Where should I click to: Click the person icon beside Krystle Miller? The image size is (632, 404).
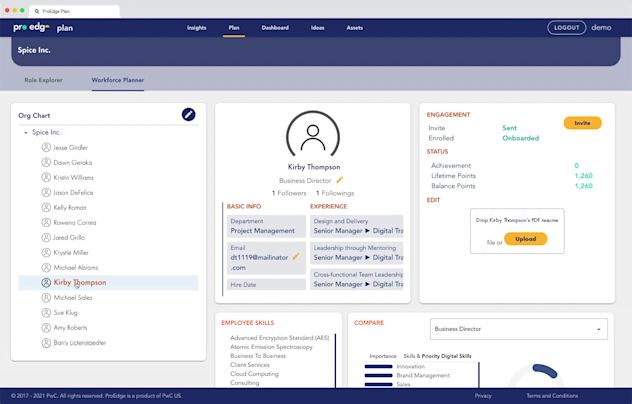pyautogui.click(x=46, y=252)
